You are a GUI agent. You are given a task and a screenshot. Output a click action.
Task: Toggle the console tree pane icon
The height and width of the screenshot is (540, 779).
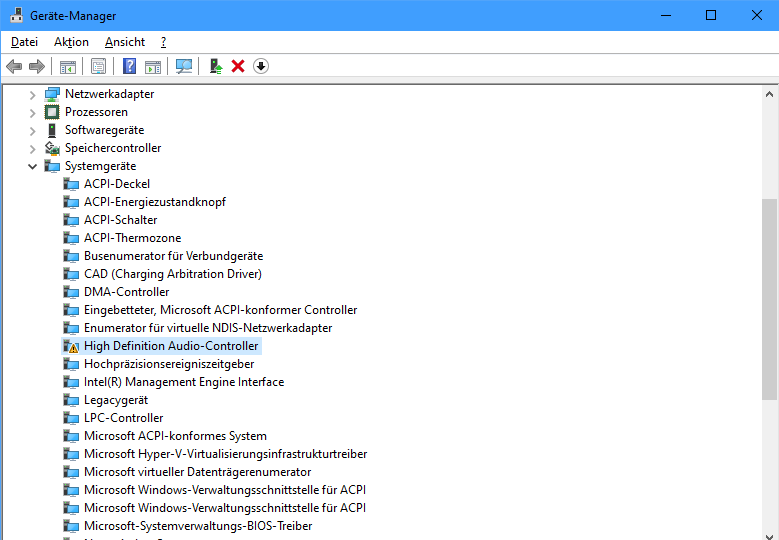click(68, 66)
